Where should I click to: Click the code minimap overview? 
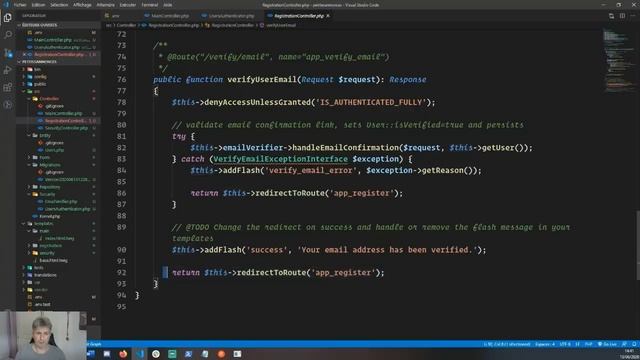pos(618,61)
